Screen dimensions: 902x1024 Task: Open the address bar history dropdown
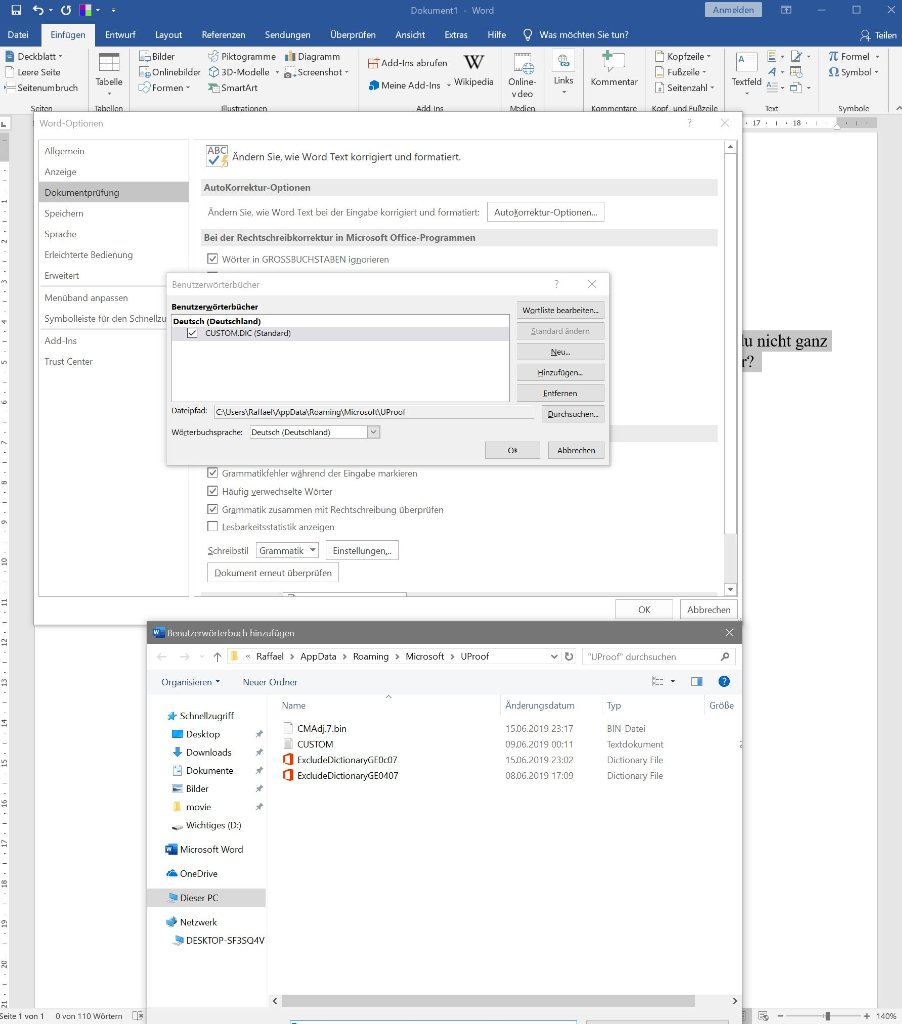click(554, 656)
